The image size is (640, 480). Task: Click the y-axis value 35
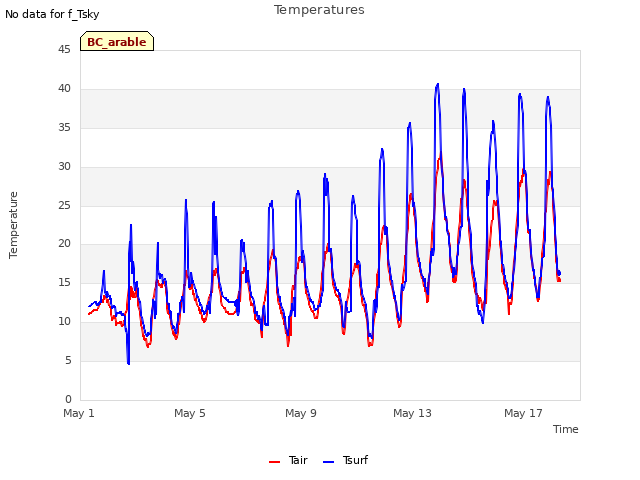pyautogui.click(x=64, y=128)
